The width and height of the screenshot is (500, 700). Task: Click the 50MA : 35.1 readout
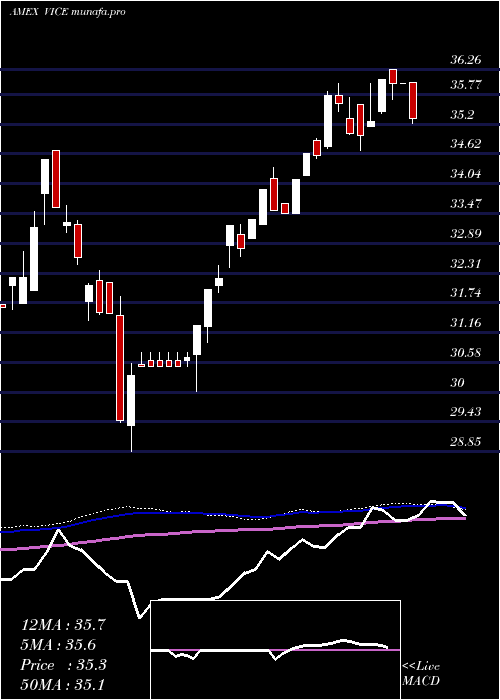tap(62, 684)
